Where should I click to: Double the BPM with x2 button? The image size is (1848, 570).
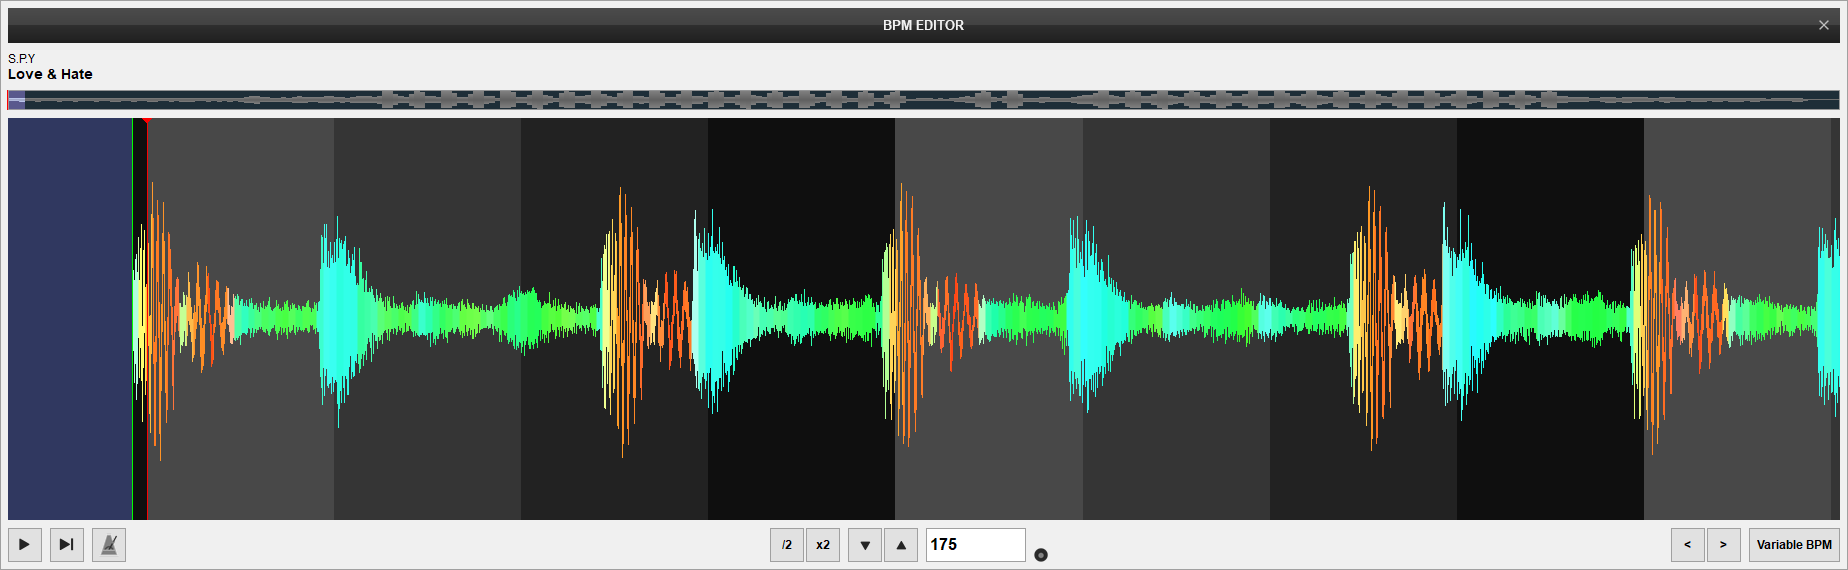(x=823, y=545)
